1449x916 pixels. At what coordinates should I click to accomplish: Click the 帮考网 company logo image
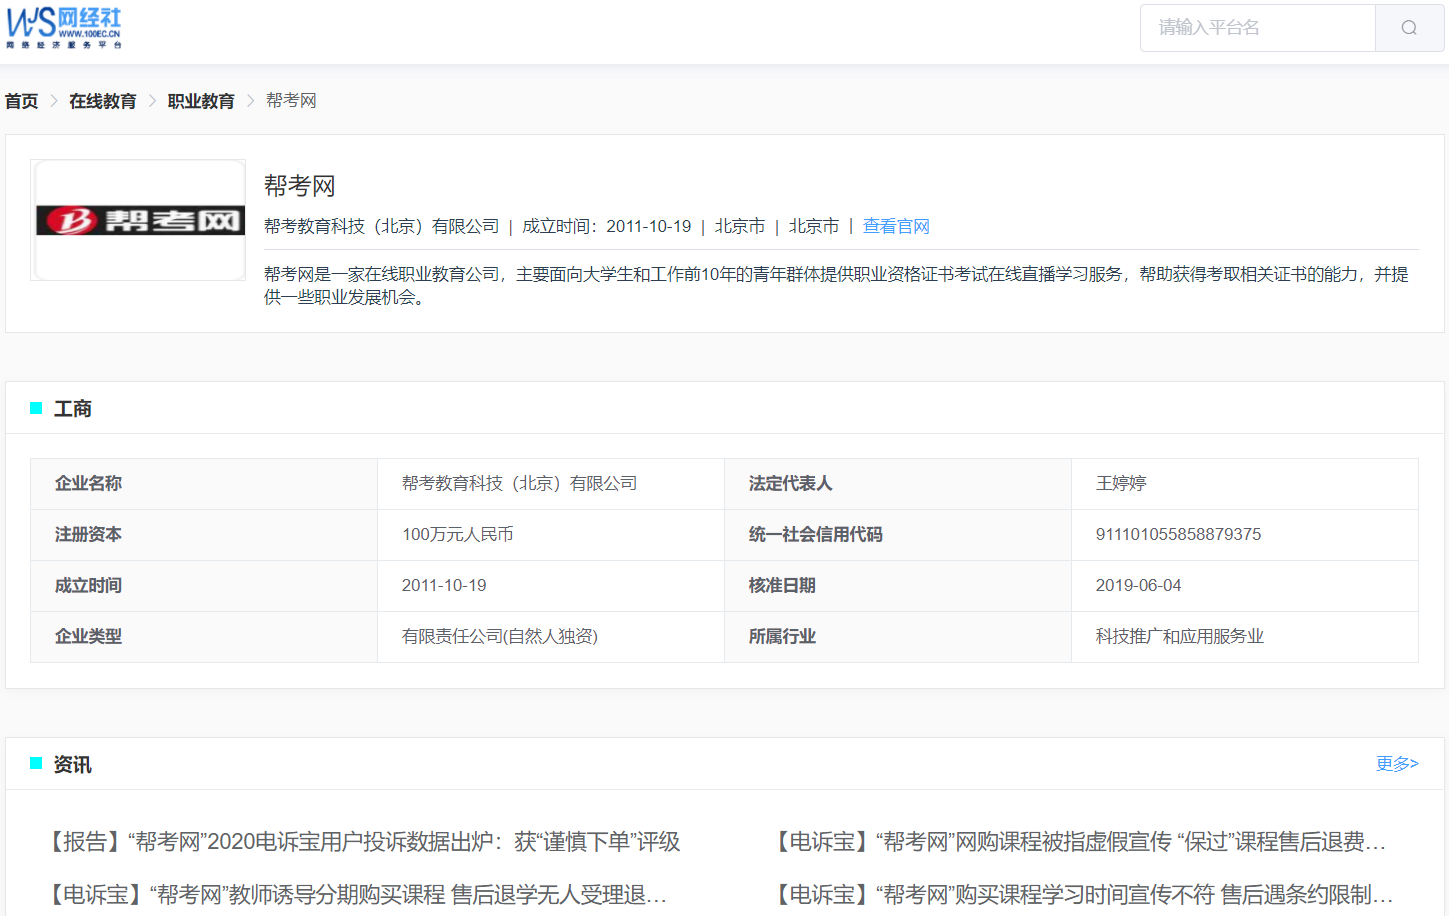(x=138, y=220)
